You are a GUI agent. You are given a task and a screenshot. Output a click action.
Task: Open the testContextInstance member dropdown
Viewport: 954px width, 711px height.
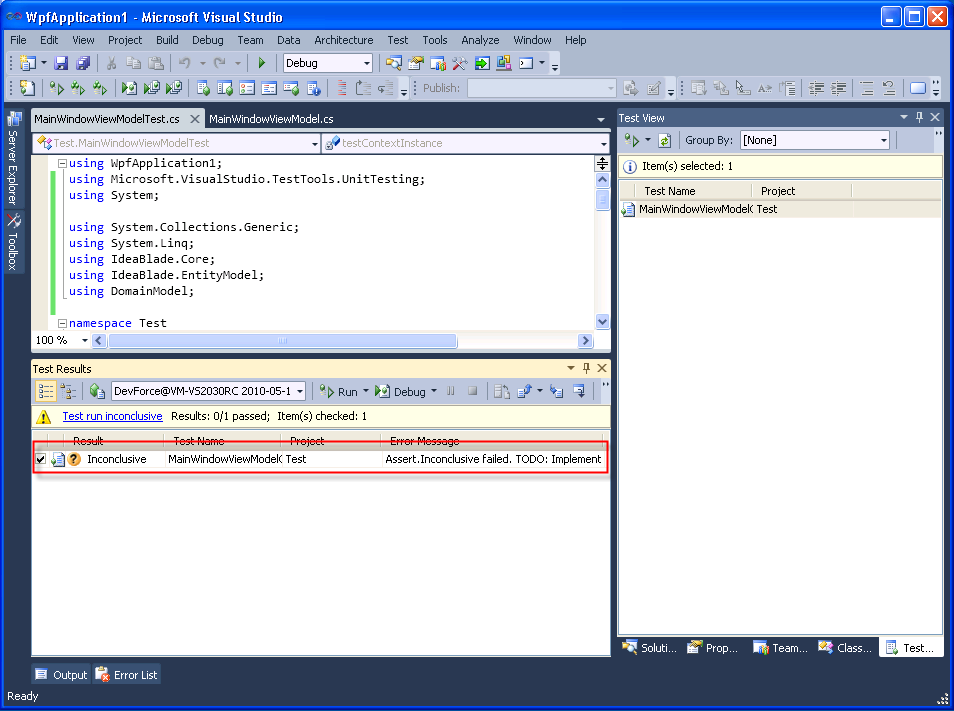[x=604, y=144]
